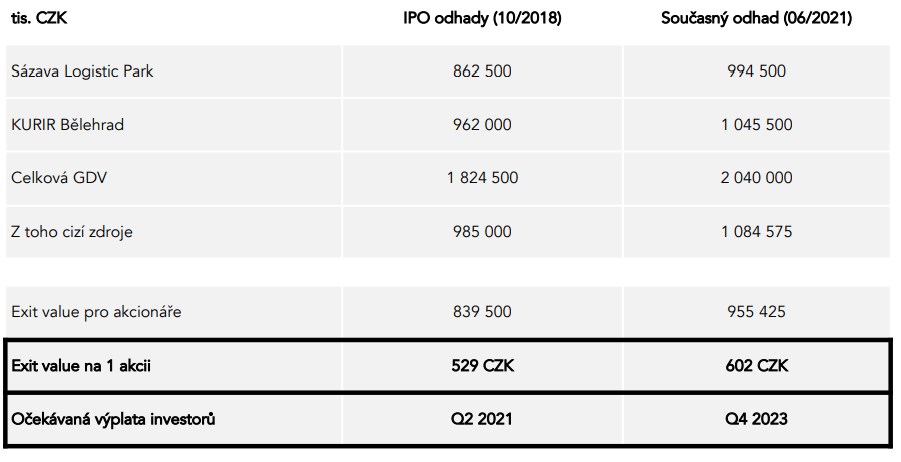
Task: Click the 862 500 IPO value cell
Action: tap(482, 71)
